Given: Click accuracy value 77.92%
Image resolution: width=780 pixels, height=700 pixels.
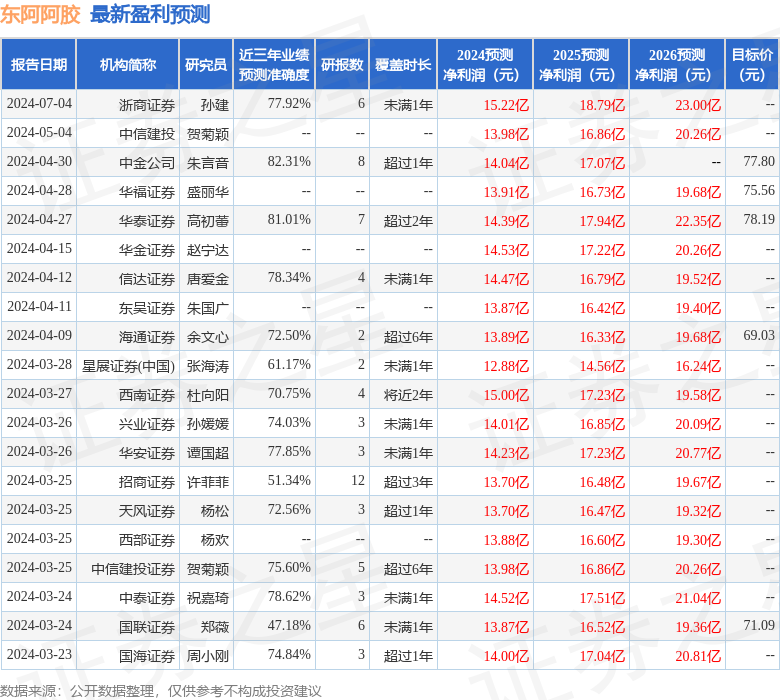Looking at the screenshot, I should point(289,104).
